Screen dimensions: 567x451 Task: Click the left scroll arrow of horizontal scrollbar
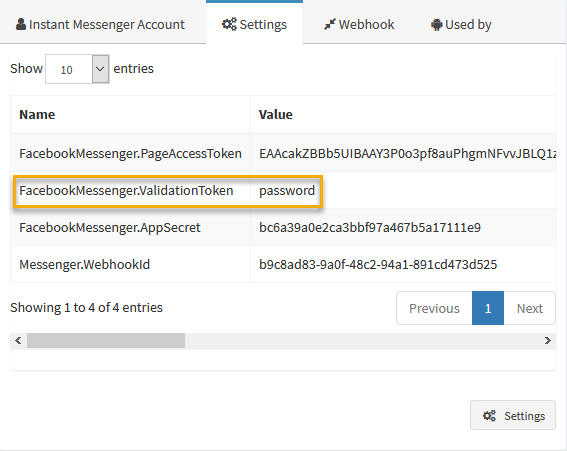click(x=18, y=340)
